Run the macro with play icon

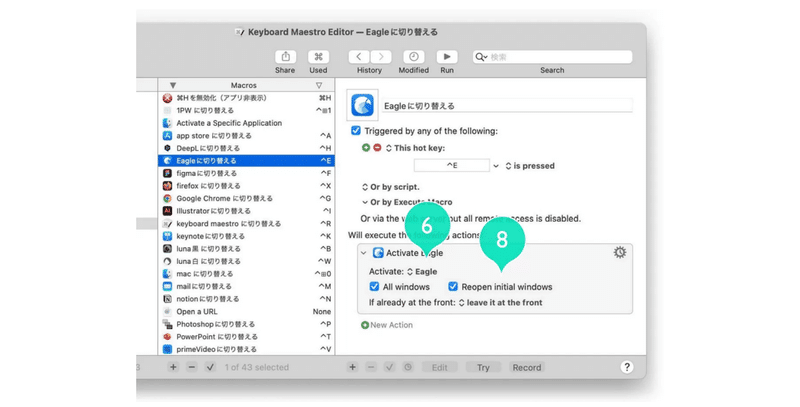click(x=447, y=57)
